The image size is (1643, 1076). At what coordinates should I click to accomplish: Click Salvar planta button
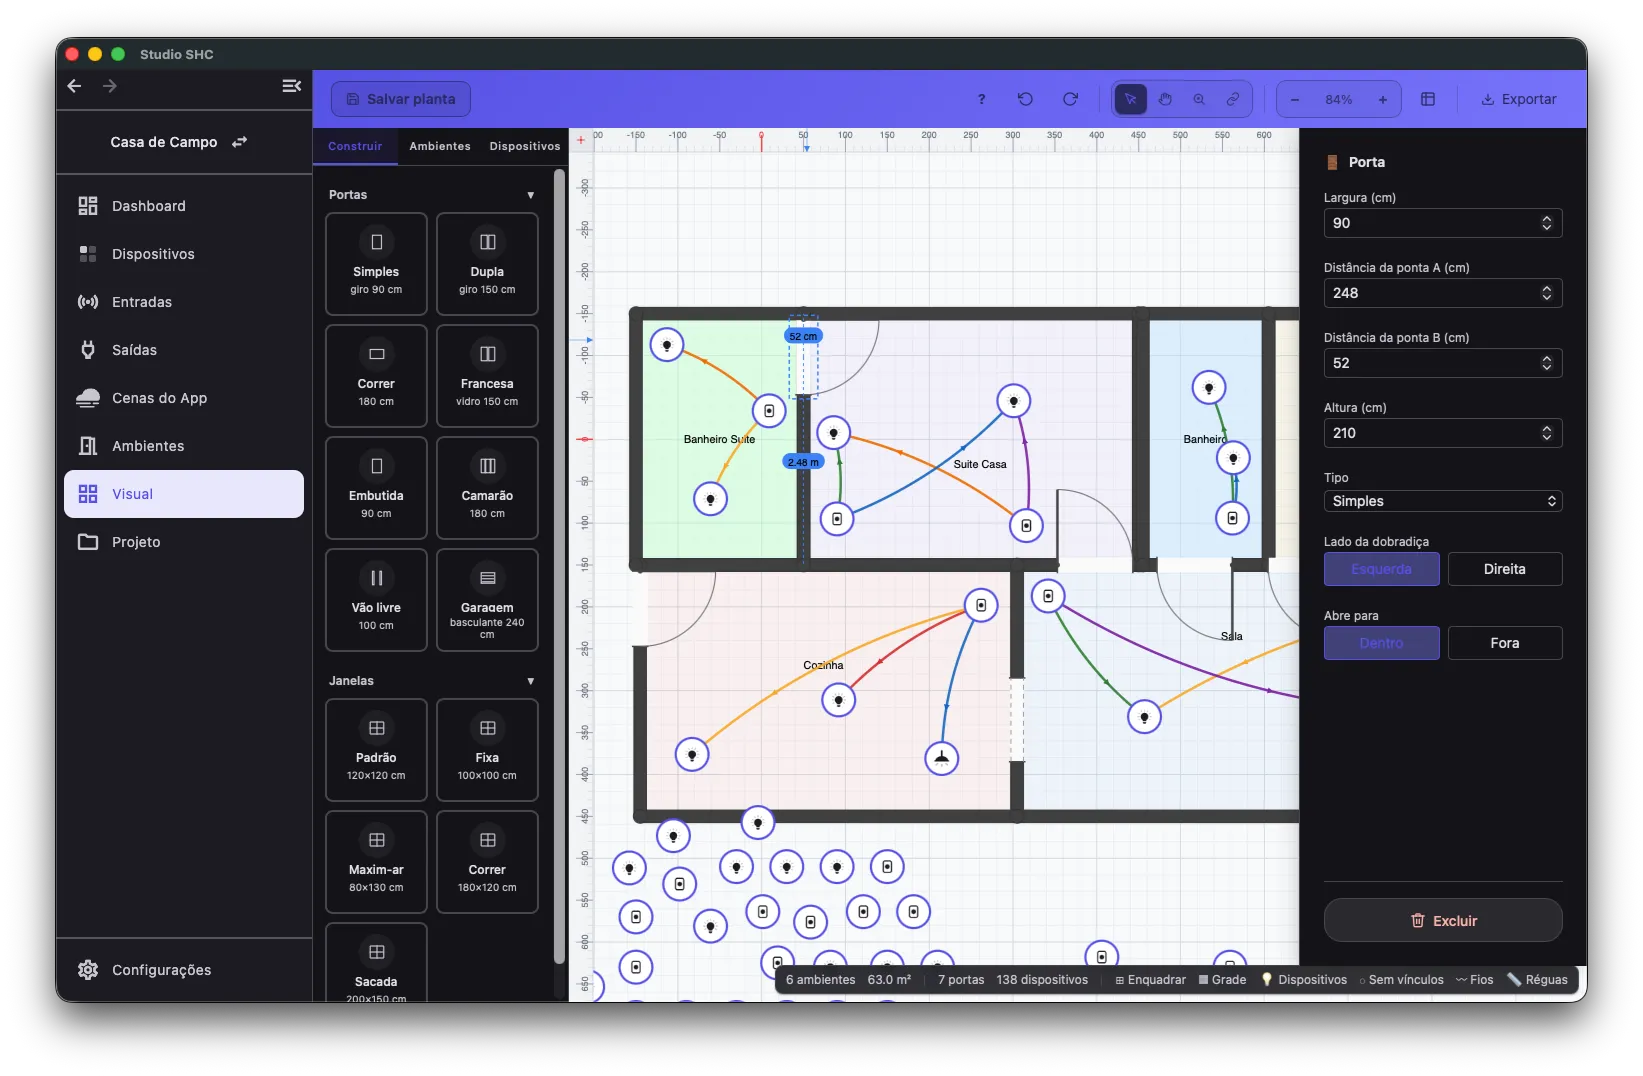(x=401, y=99)
